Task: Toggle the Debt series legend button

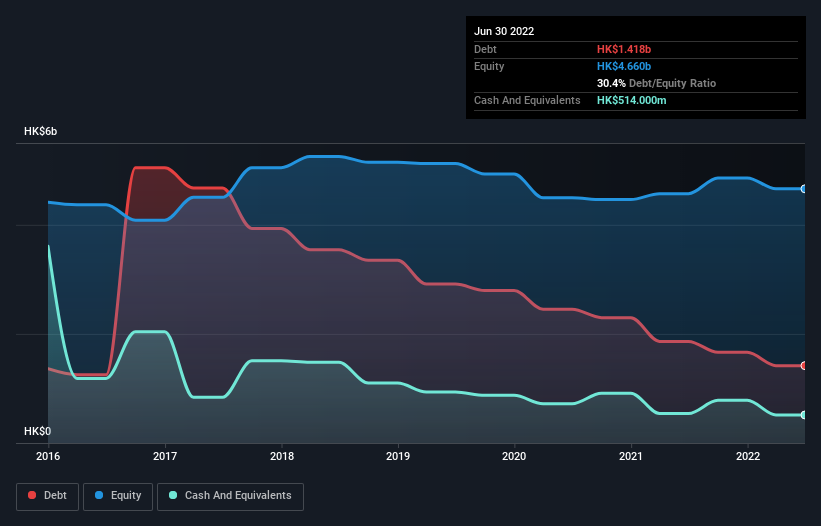Action: [x=47, y=496]
